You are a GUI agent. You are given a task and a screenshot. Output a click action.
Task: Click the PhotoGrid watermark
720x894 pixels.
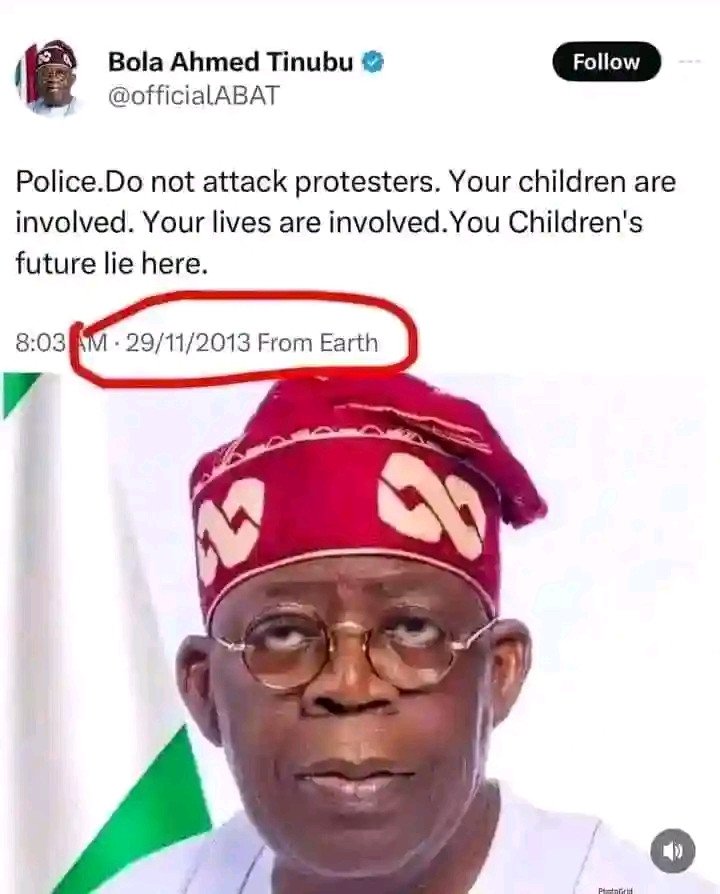[615, 889]
